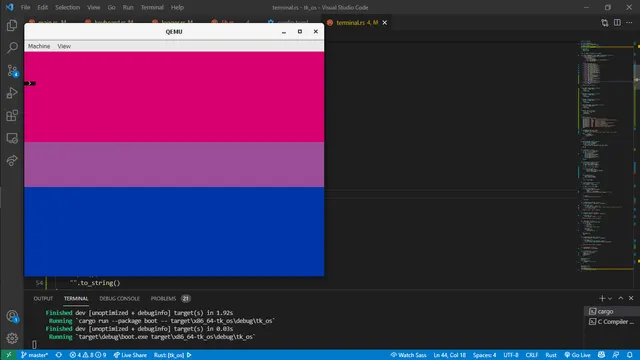Open the Terminal menu in menu bar

pyautogui.click(x=152, y=7)
